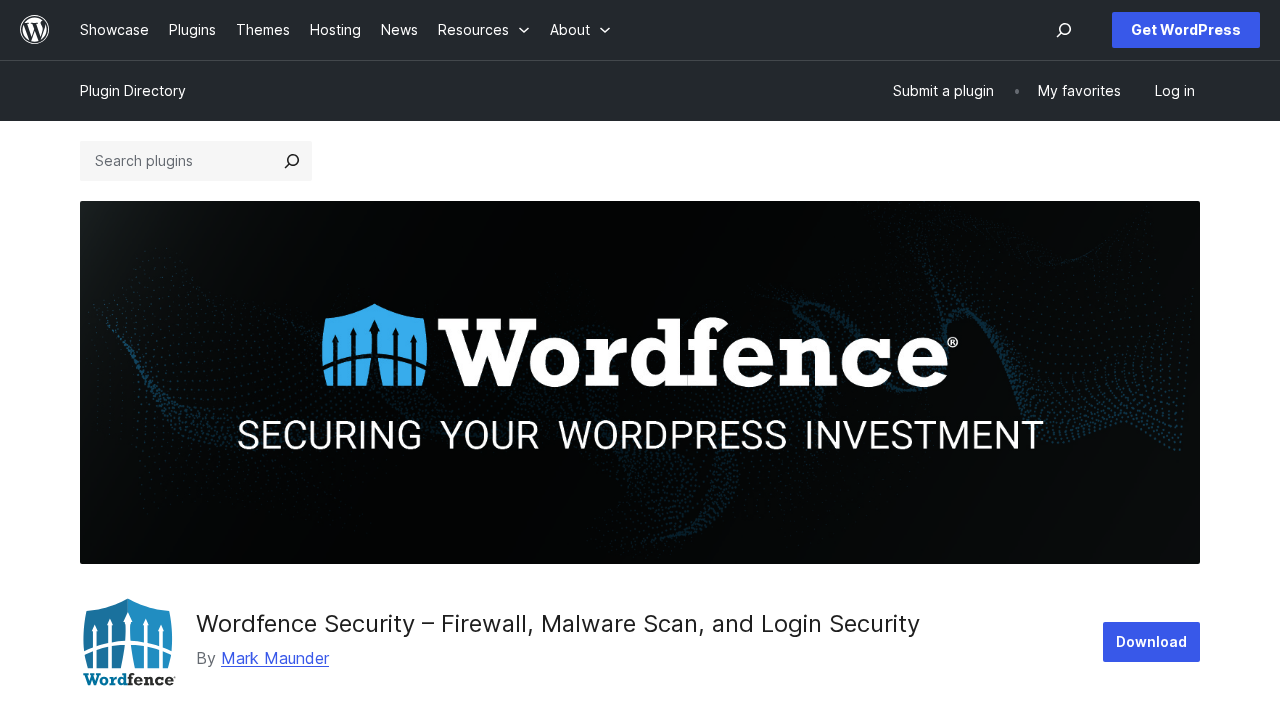The height and width of the screenshot is (720, 1280).
Task: Go to the Plugins menu item
Action: coord(192,30)
